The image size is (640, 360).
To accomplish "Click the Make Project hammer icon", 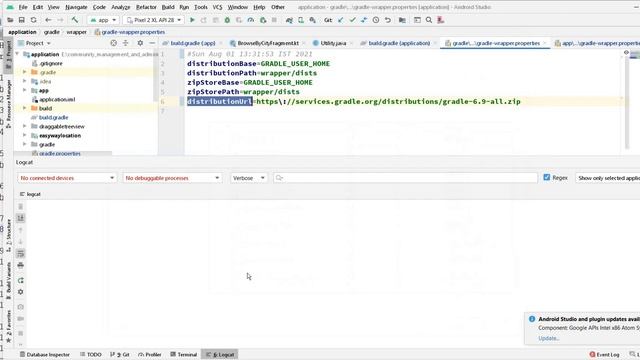I will click(75, 20).
